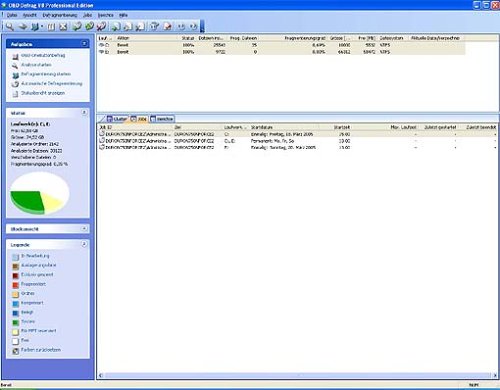
Task: Click the Fragmentiert red legend swatch
Action: click(x=15, y=285)
